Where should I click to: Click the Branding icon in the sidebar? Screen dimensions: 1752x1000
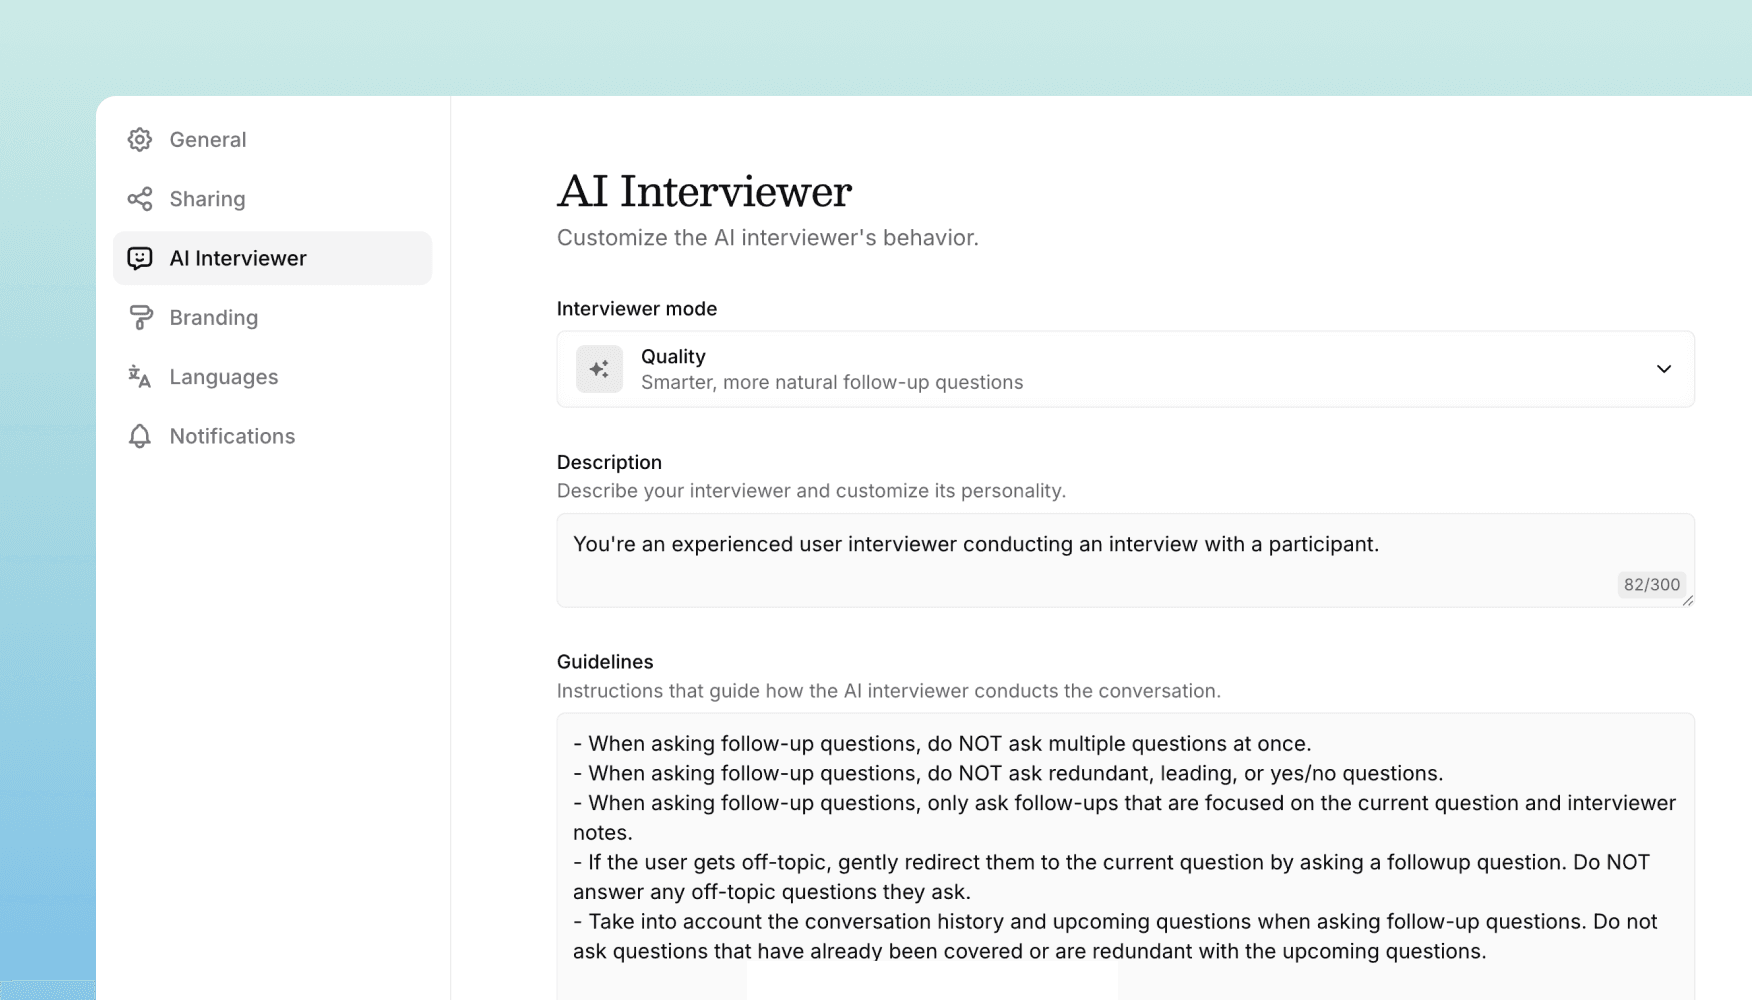[x=140, y=317]
